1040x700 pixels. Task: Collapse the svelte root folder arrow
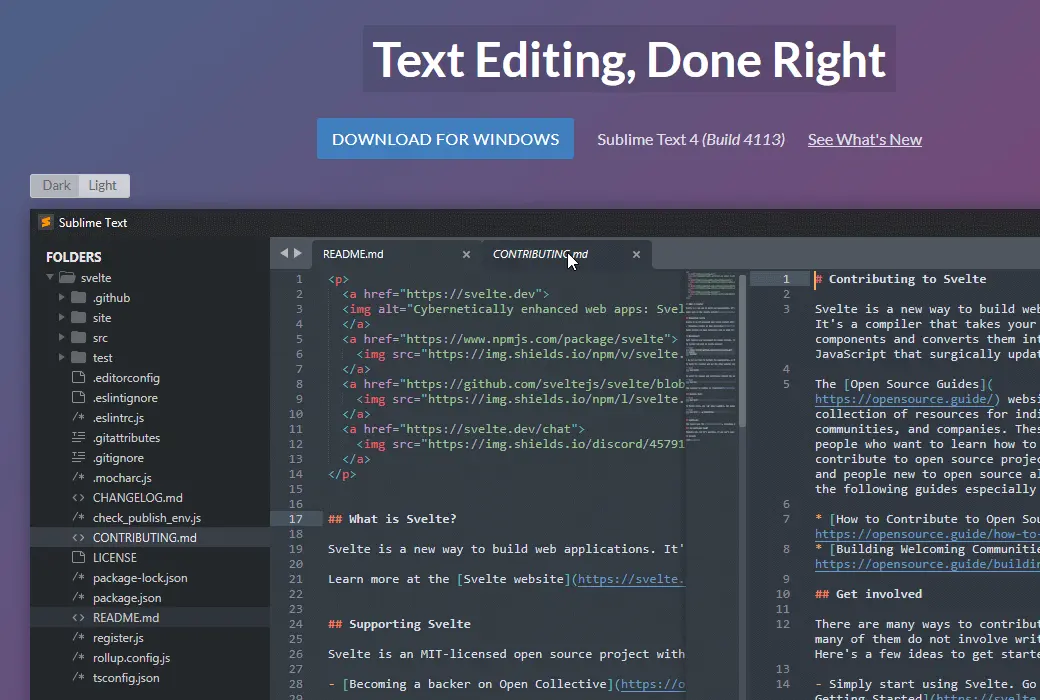coord(50,277)
